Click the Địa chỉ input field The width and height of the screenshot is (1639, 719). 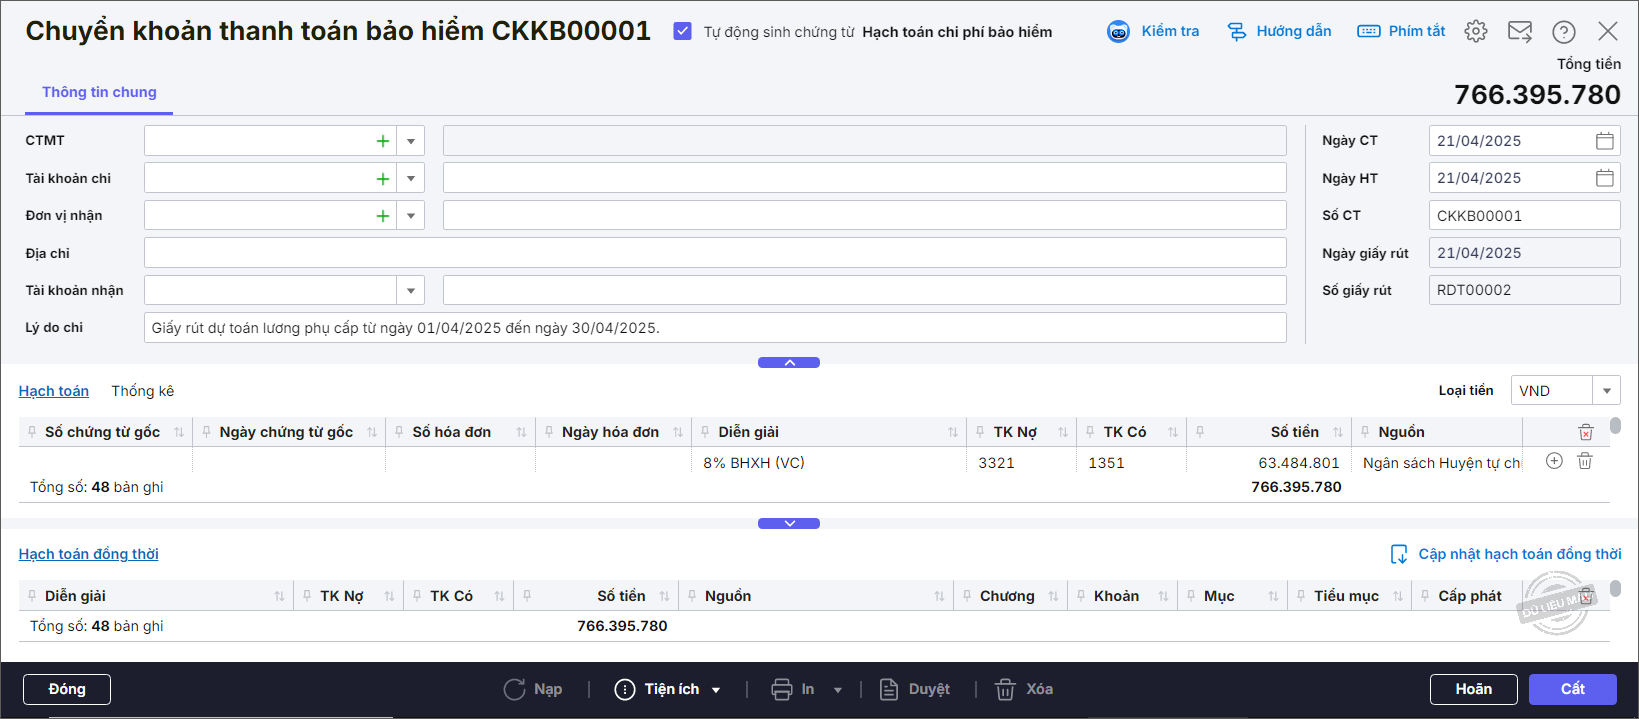(x=715, y=253)
